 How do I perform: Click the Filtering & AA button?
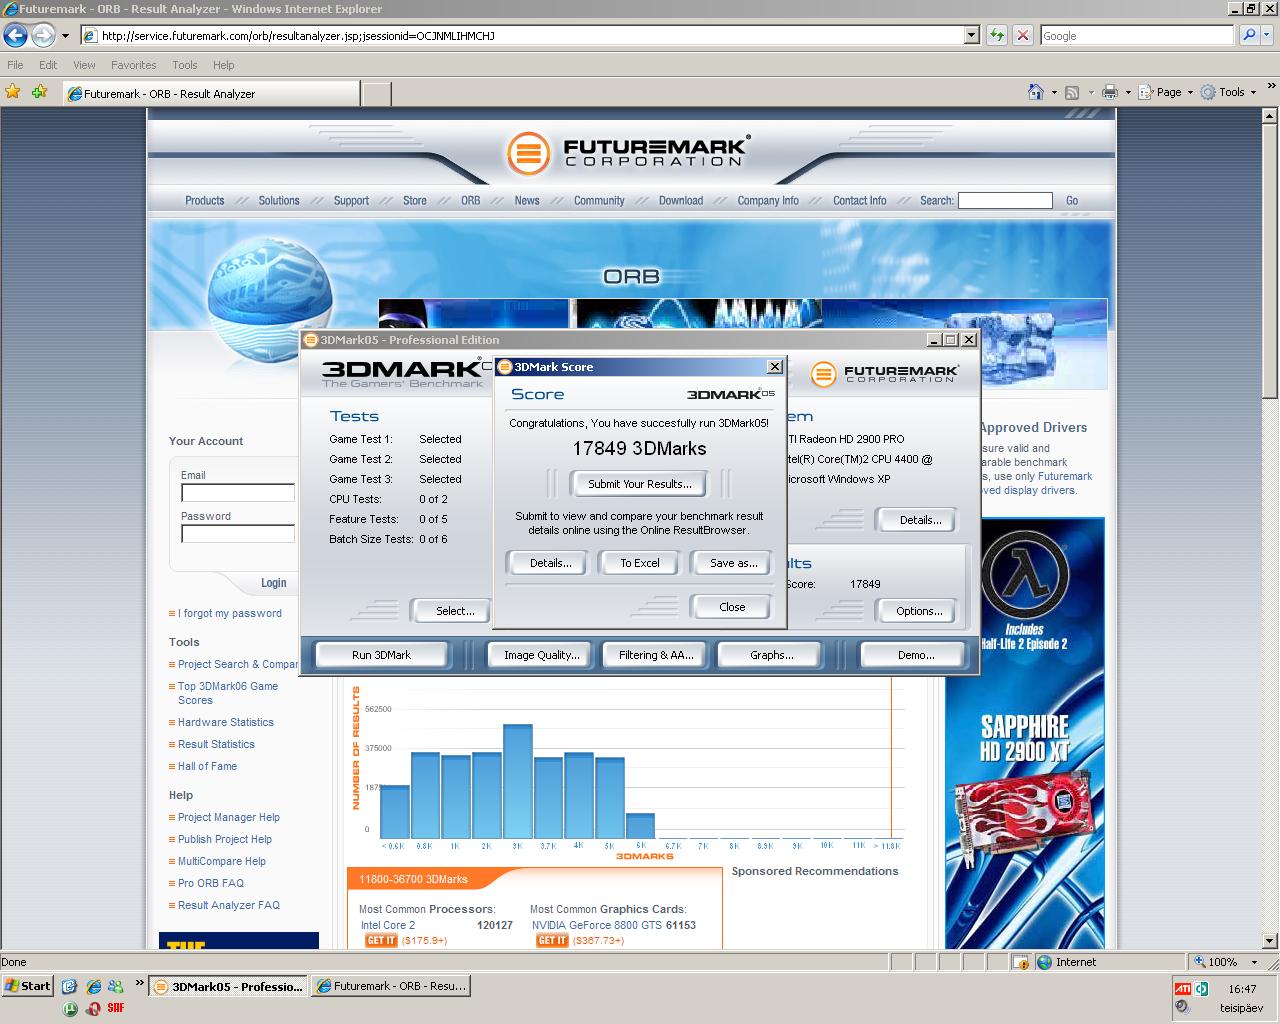click(x=655, y=655)
